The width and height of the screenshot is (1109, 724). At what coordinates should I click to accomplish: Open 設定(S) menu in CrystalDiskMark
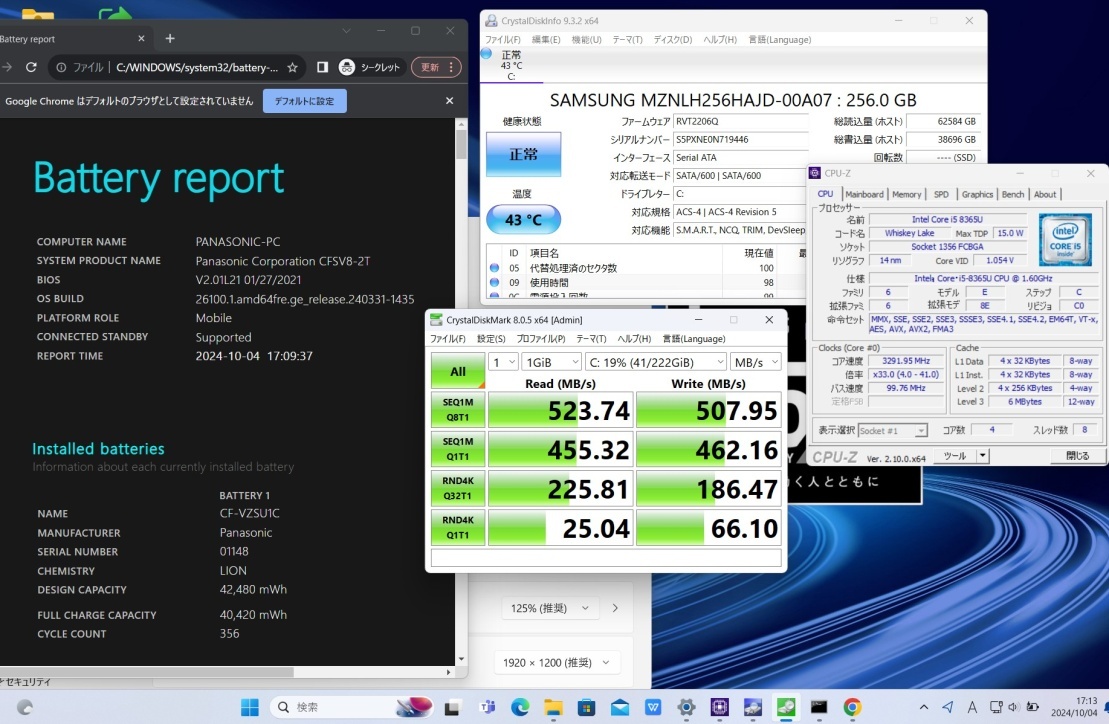pos(491,339)
